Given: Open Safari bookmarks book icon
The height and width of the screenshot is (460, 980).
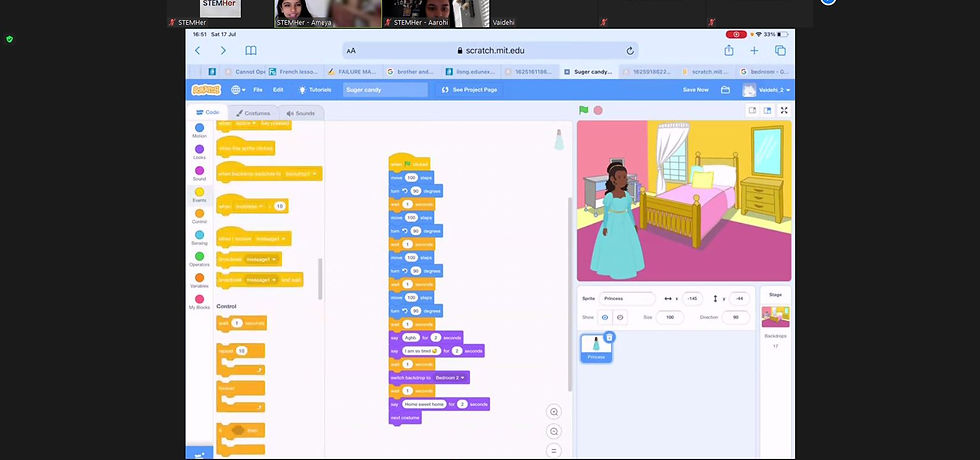Looking at the screenshot, I should pos(251,51).
